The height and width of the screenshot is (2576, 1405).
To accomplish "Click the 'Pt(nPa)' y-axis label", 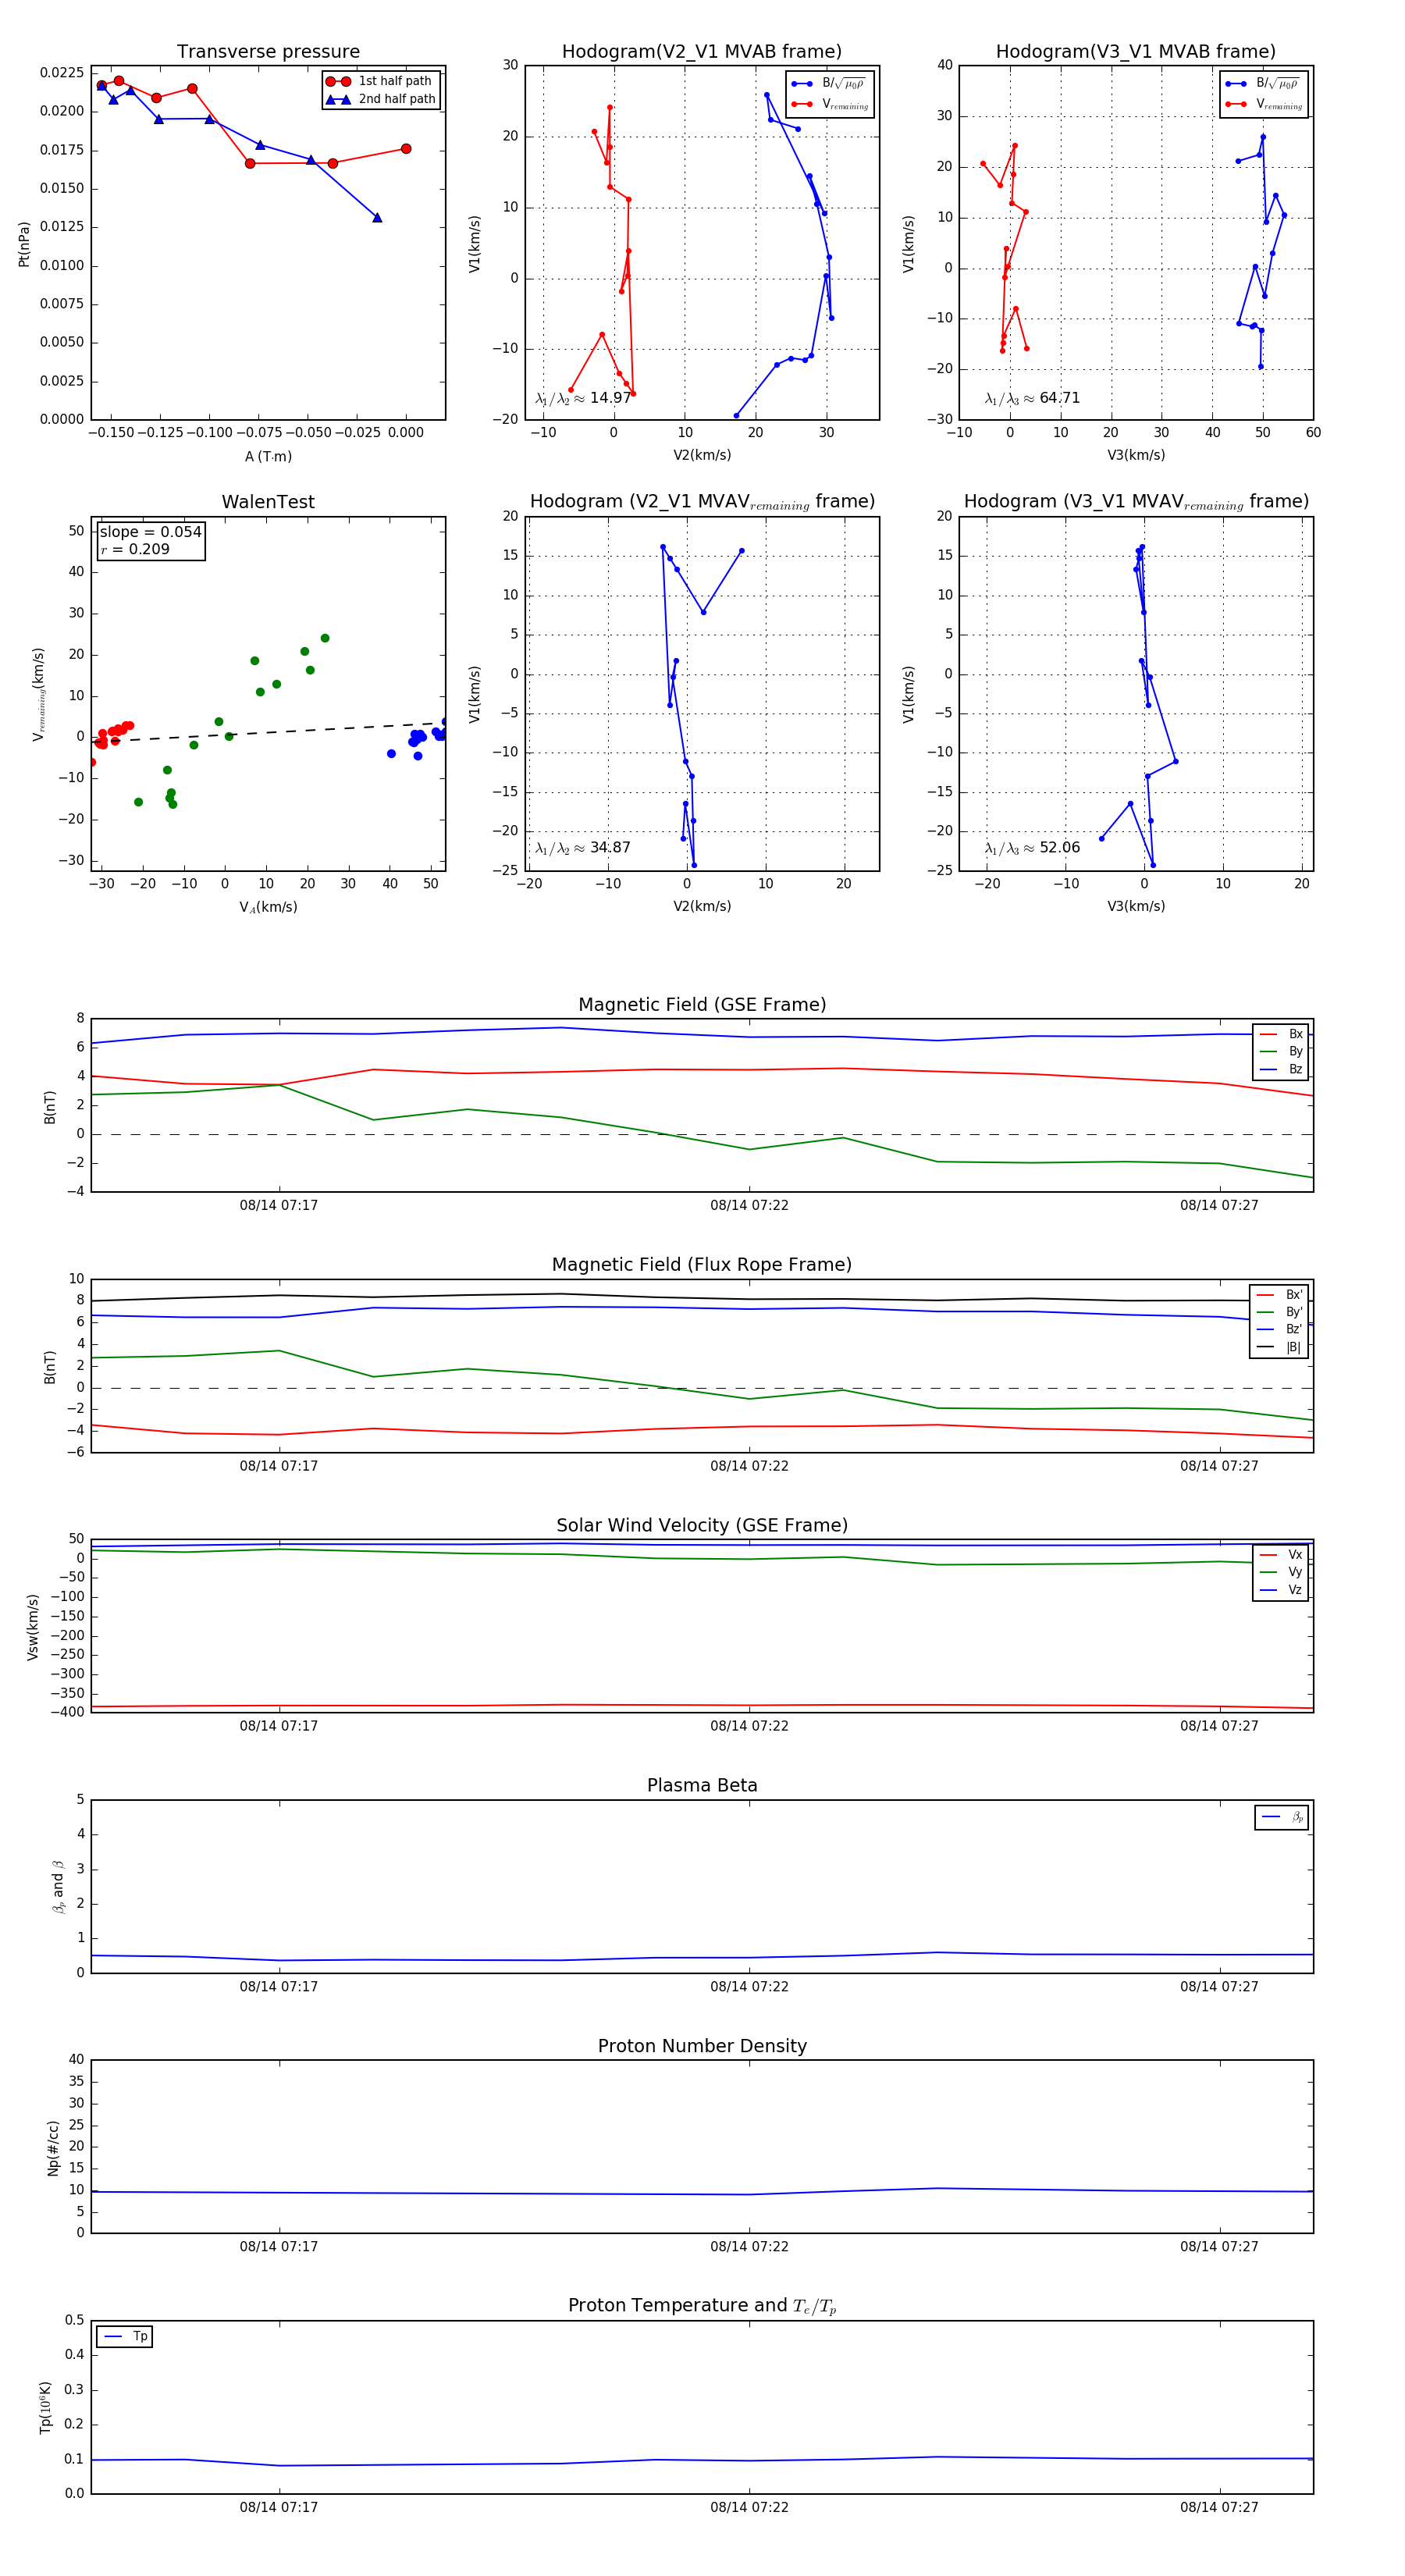I will (x=24, y=244).
